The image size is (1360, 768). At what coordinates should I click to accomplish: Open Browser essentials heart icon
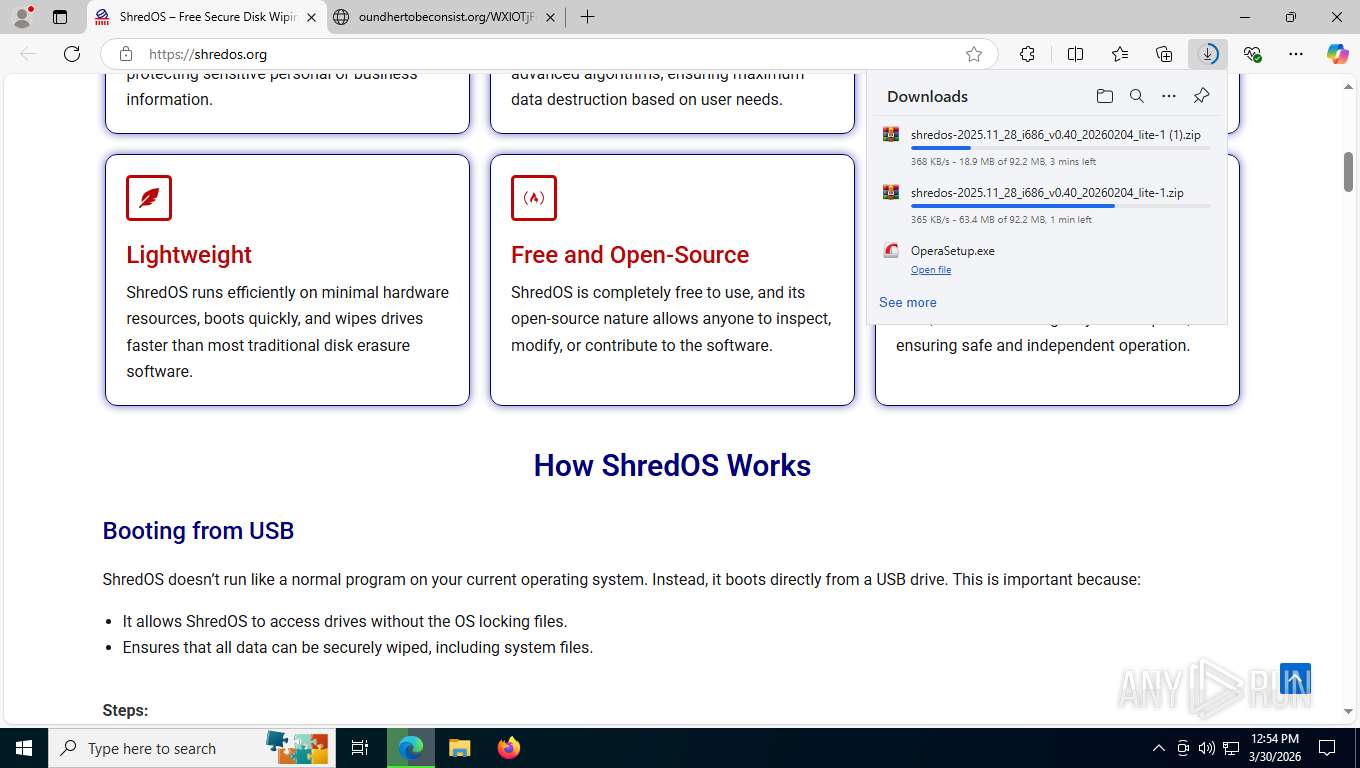(x=1252, y=54)
